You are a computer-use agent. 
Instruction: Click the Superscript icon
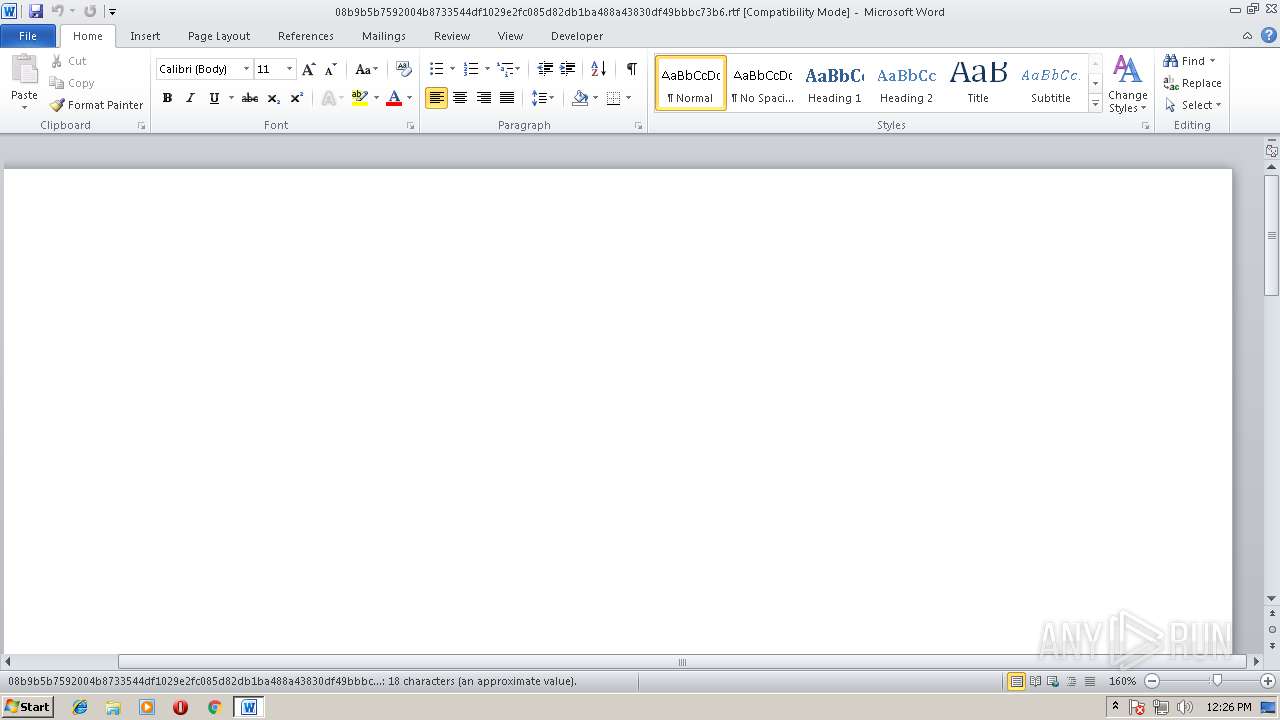pyautogui.click(x=297, y=98)
